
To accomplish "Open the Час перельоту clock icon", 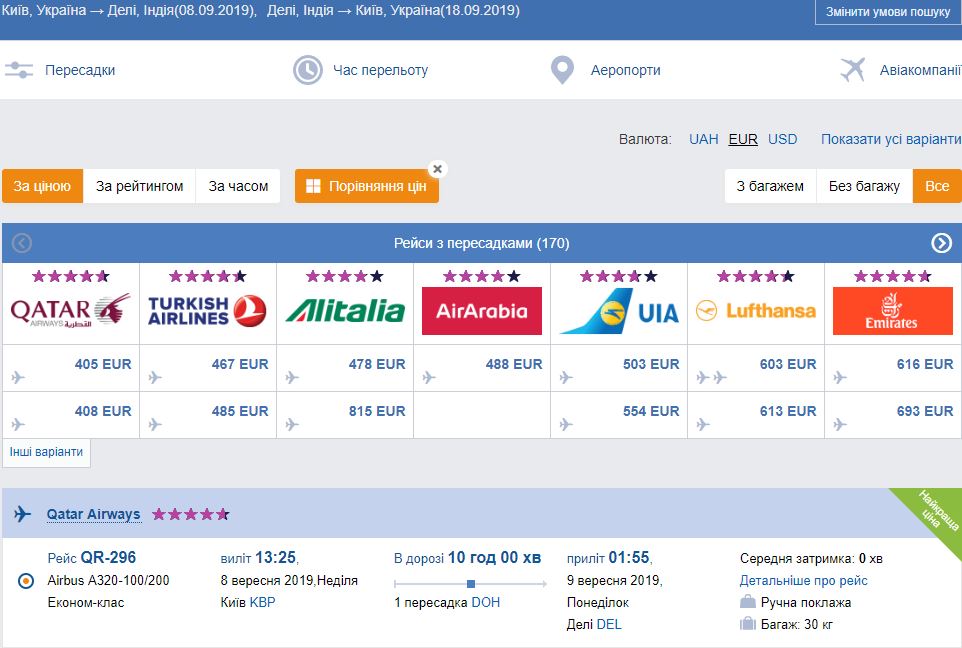I will click(307, 70).
